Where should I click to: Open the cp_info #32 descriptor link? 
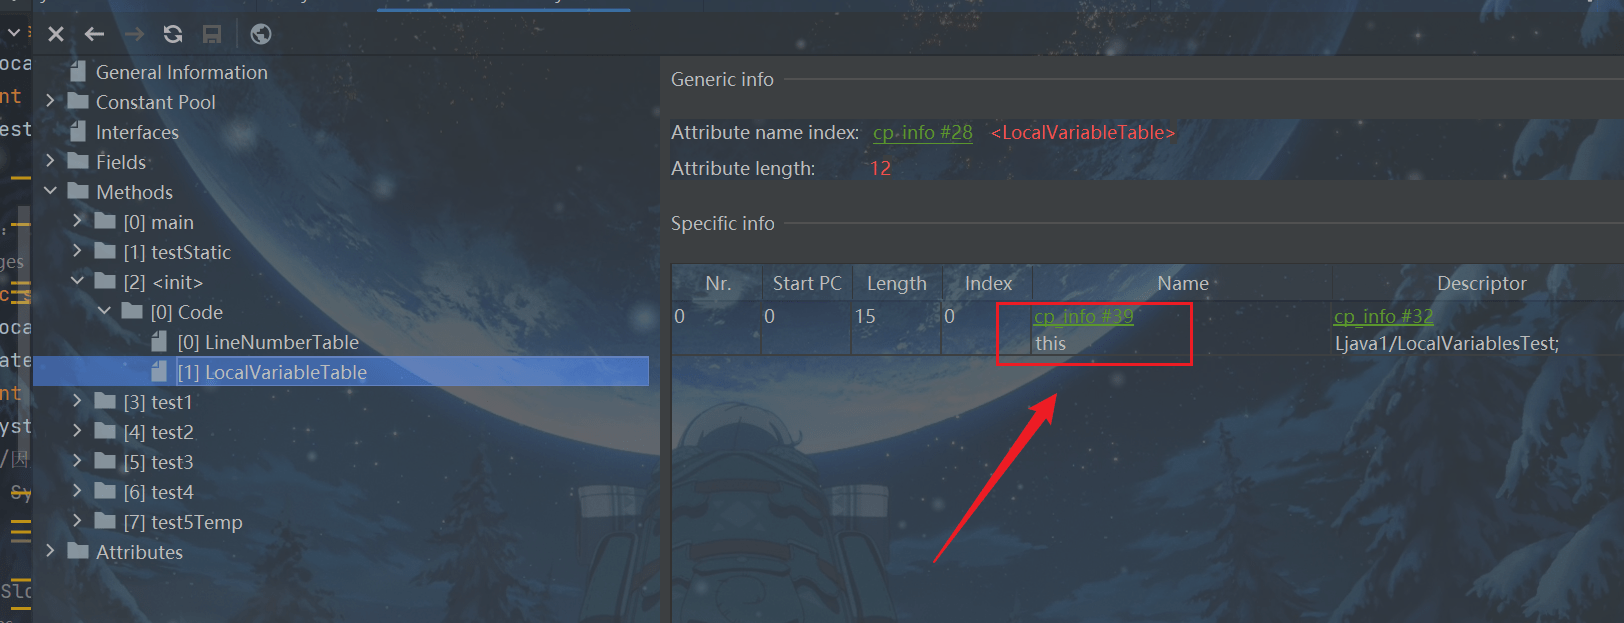(x=1383, y=317)
